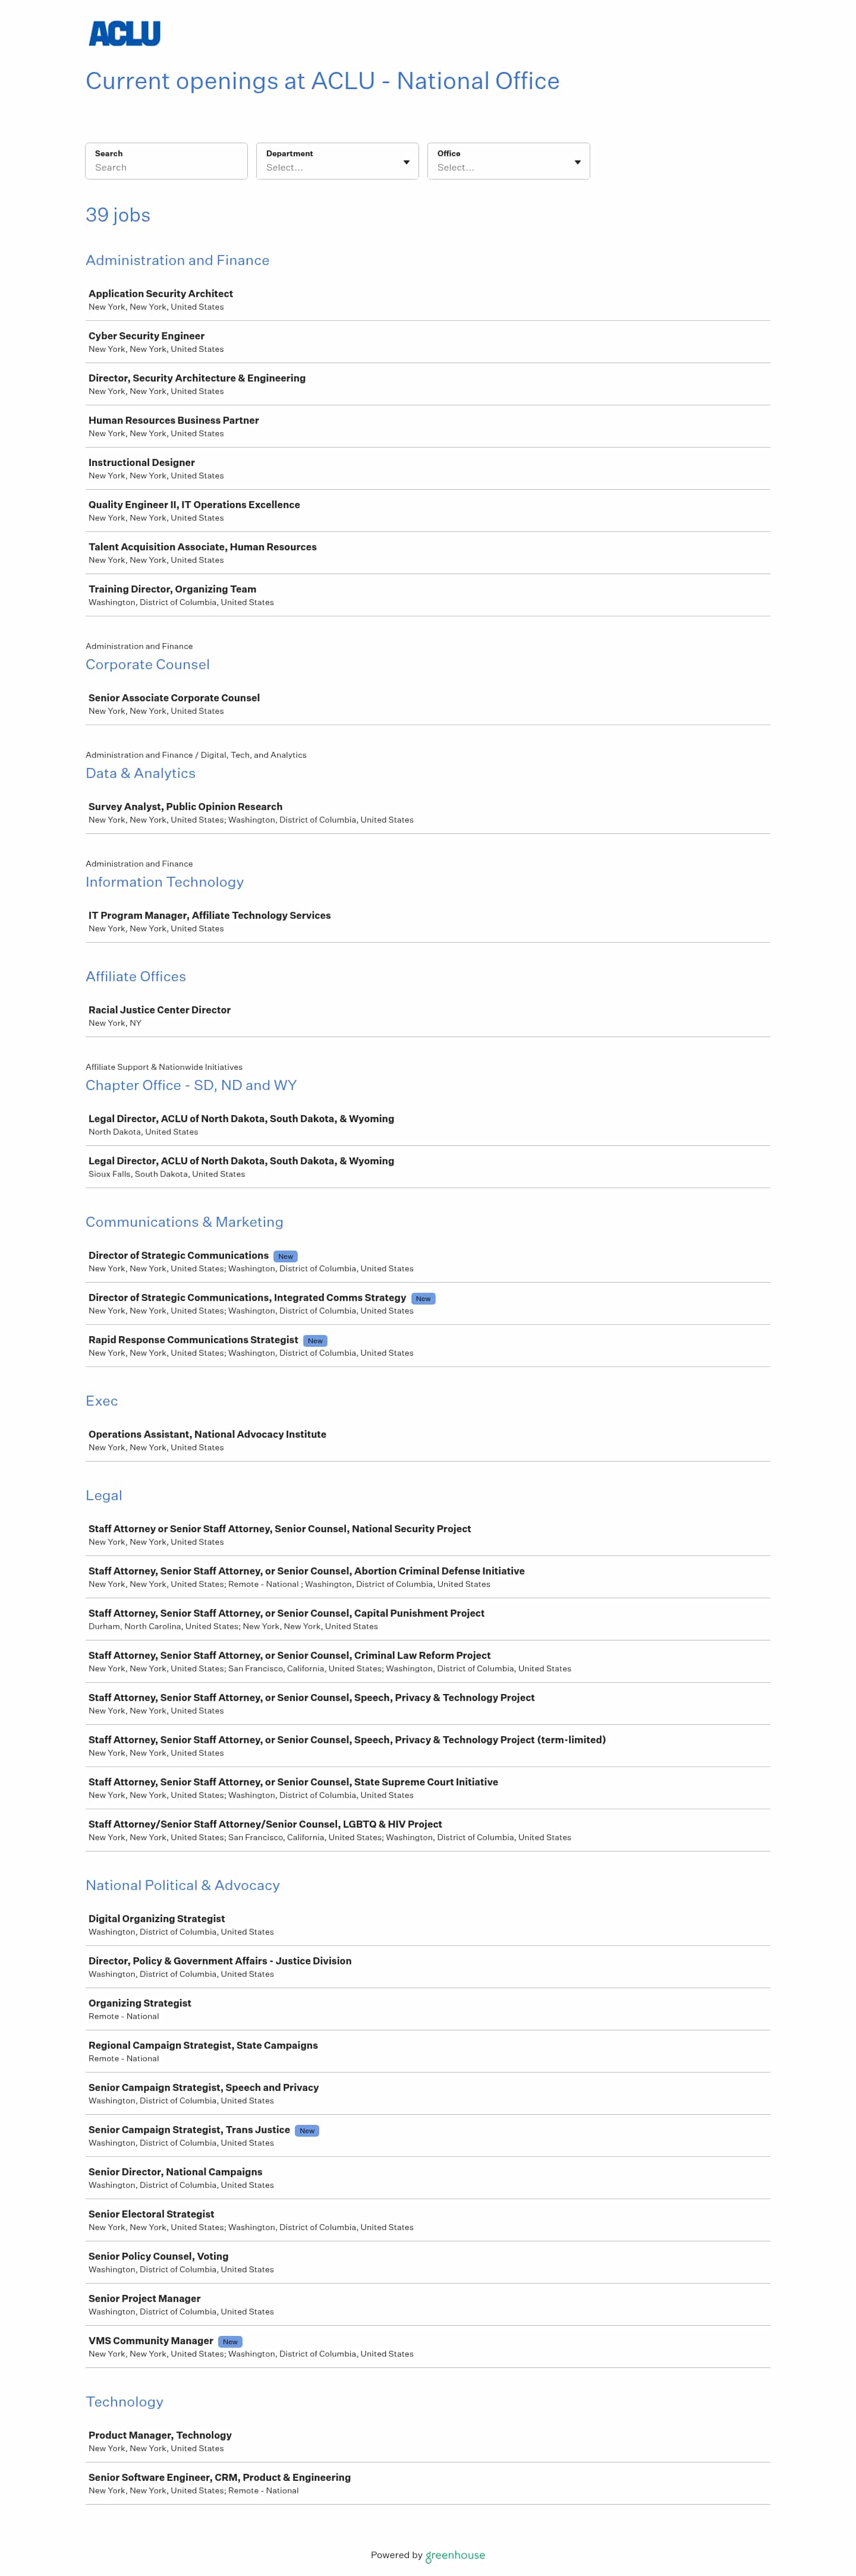Open Operations Assistant, National Advocacy Institute
856x2576 pixels.
pyautogui.click(x=207, y=1434)
